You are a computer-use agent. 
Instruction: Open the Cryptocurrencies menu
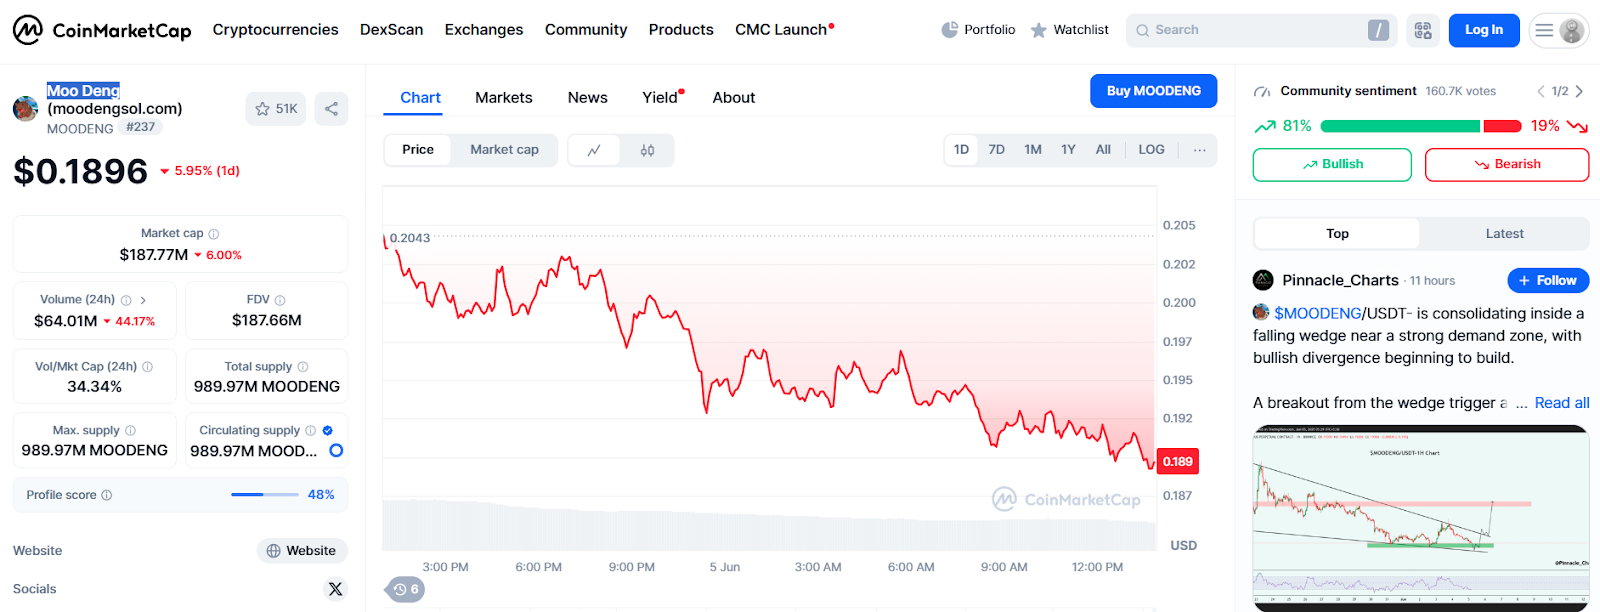pyautogui.click(x=275, y=30)
